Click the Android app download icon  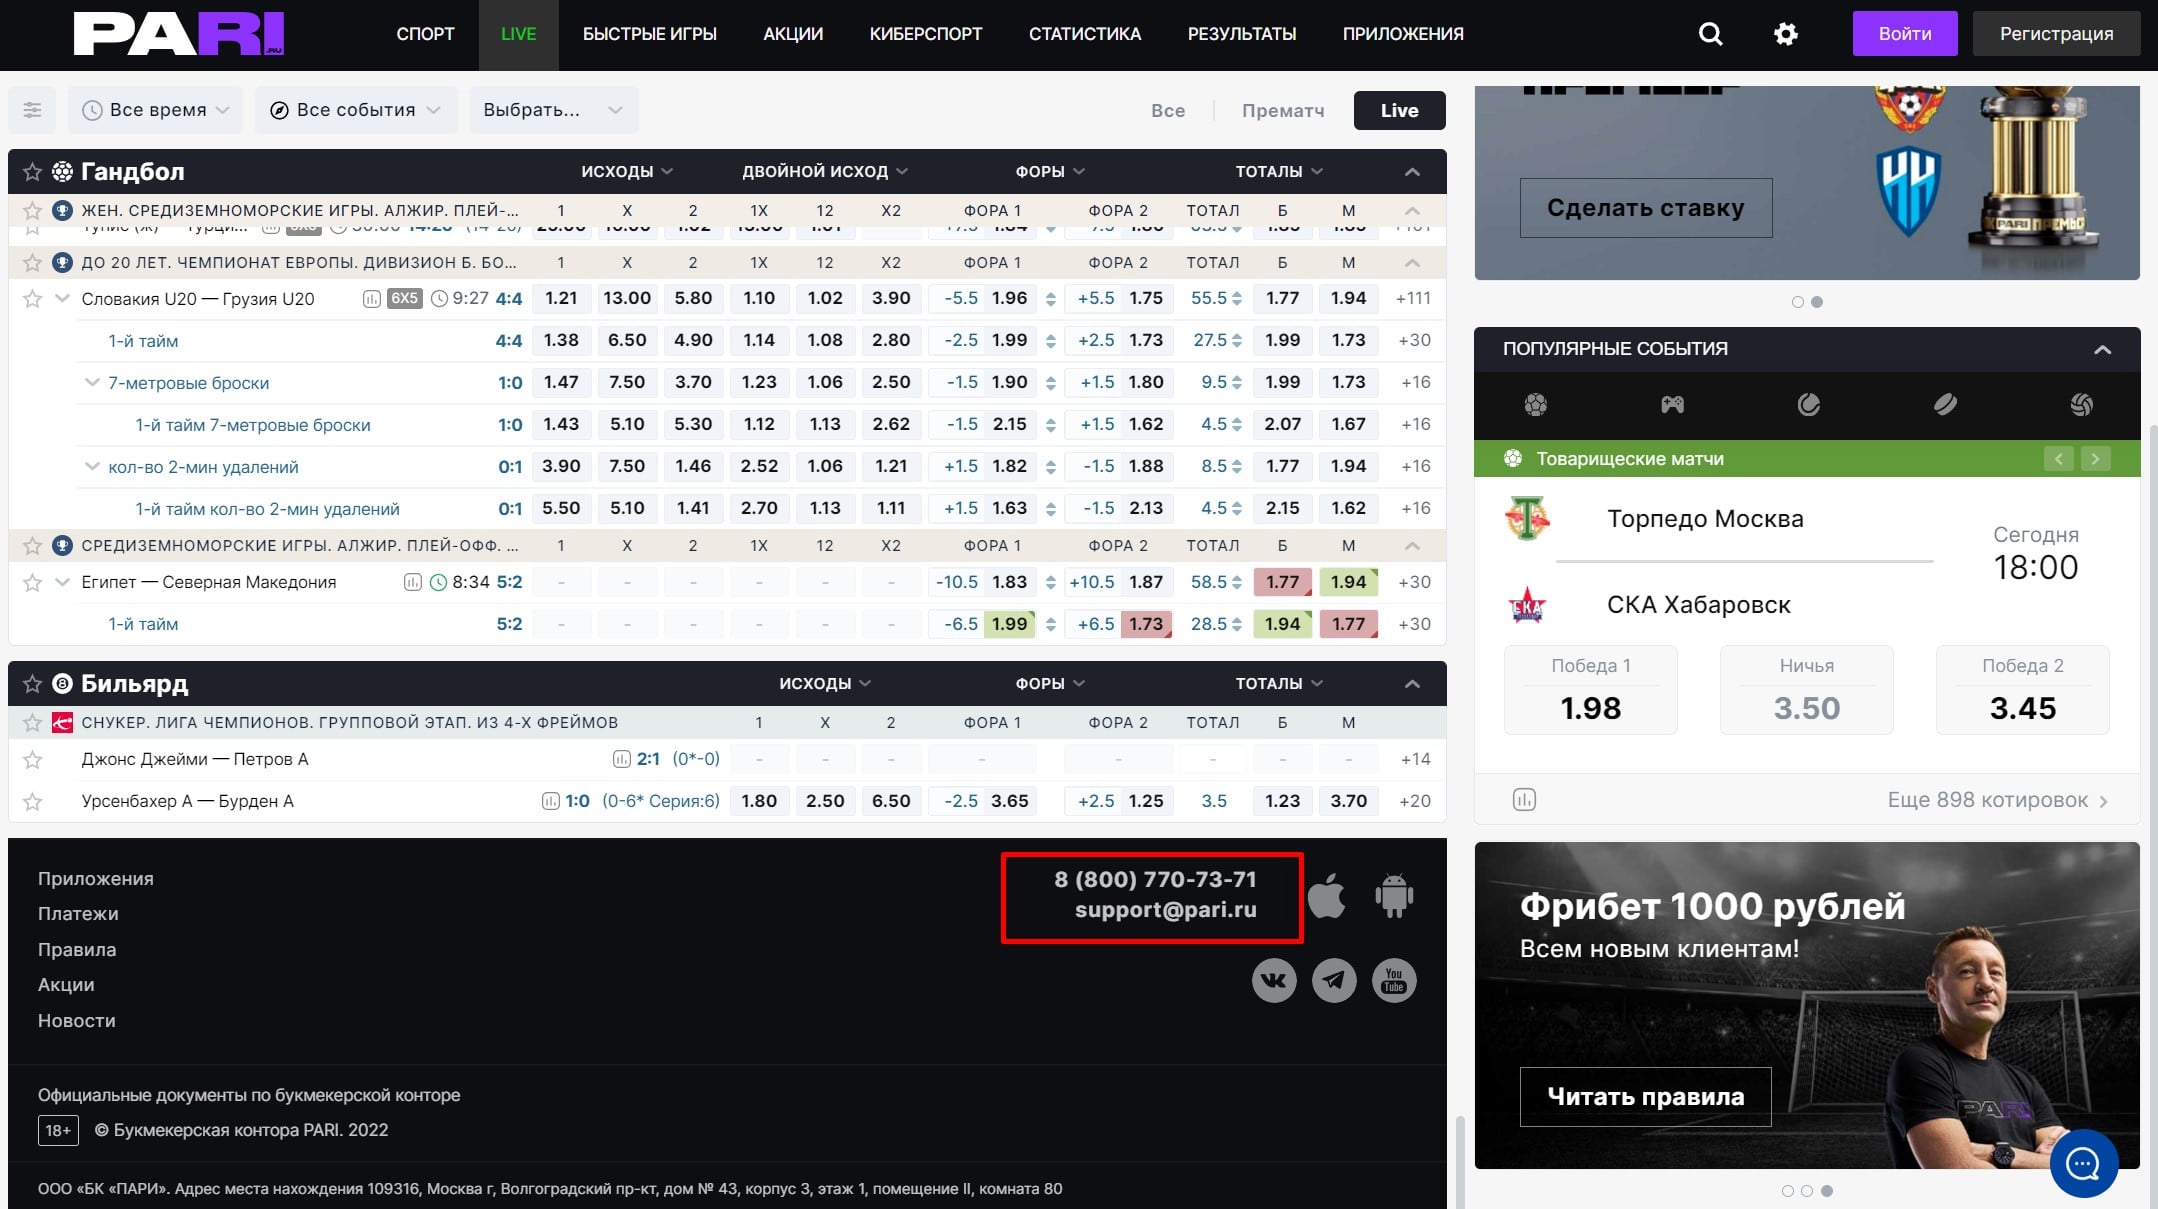pyautogui.click(x=1394, y=895)
